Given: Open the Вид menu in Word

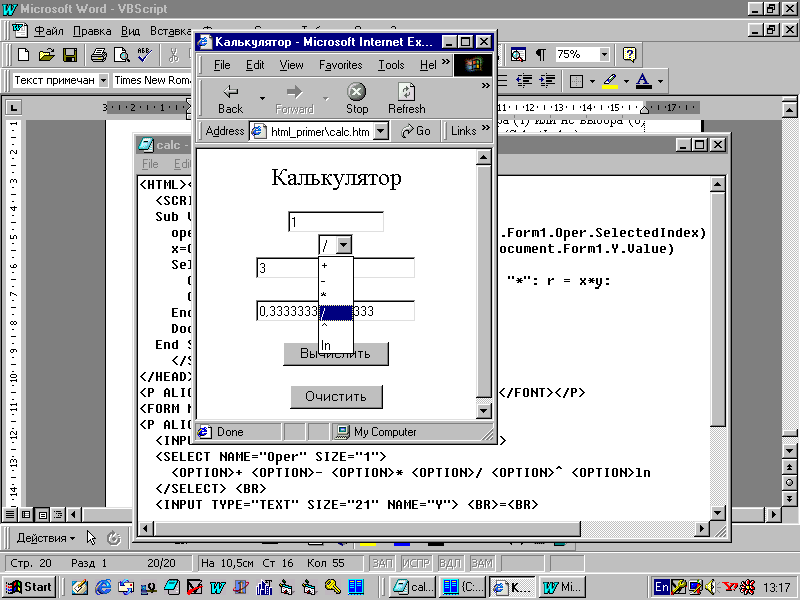Looking at the screenshot, I should point(130,31).
